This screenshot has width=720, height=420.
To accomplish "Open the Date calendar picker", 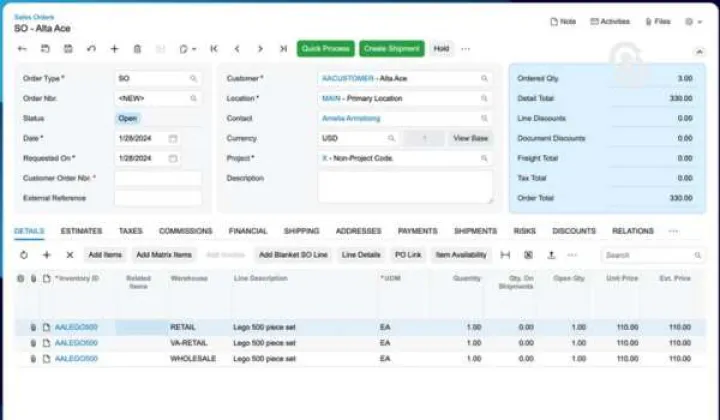I will (173, 138).
